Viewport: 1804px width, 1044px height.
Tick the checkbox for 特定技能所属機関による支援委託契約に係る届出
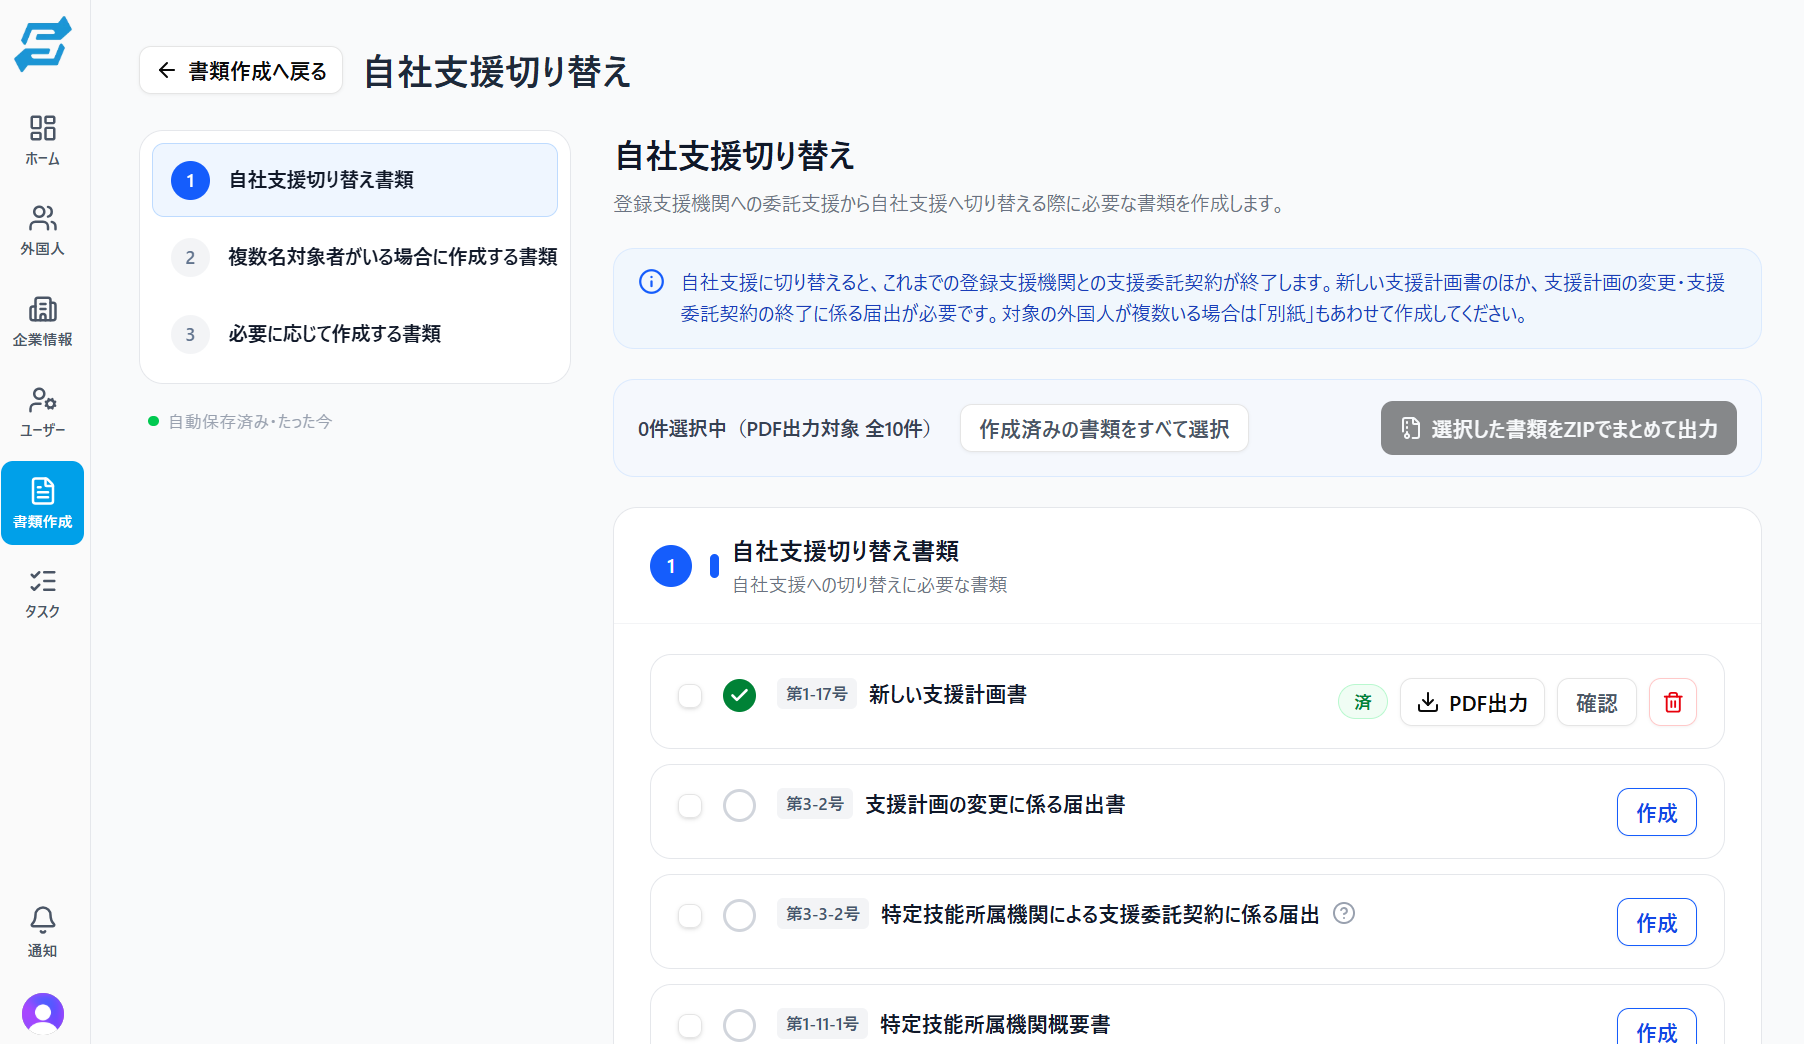tap(690, 916)
